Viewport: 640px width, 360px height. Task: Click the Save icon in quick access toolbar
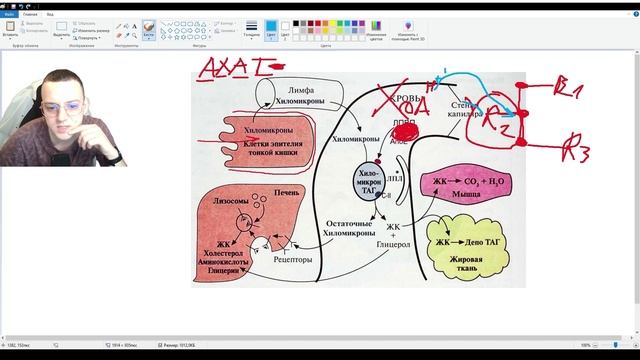[13, 7]
